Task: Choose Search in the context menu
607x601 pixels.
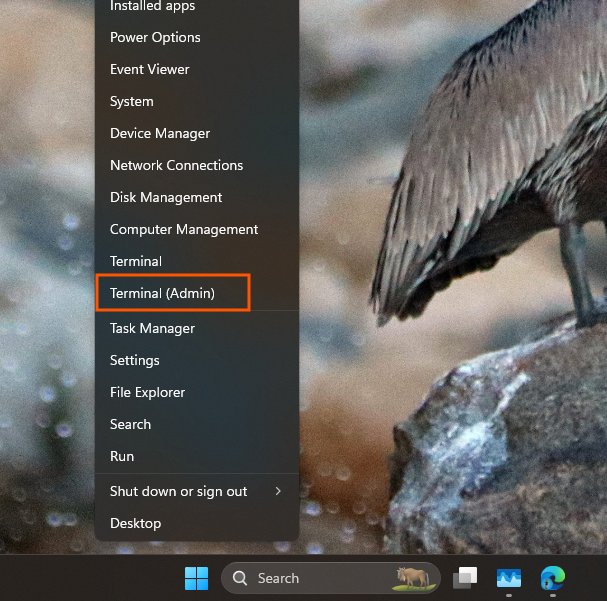Action: tap(197, 425)
